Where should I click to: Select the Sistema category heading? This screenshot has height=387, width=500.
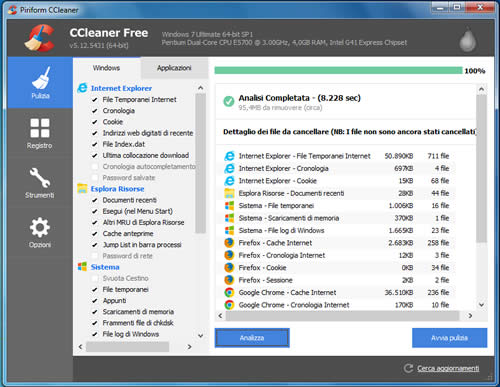coord(105,267)
